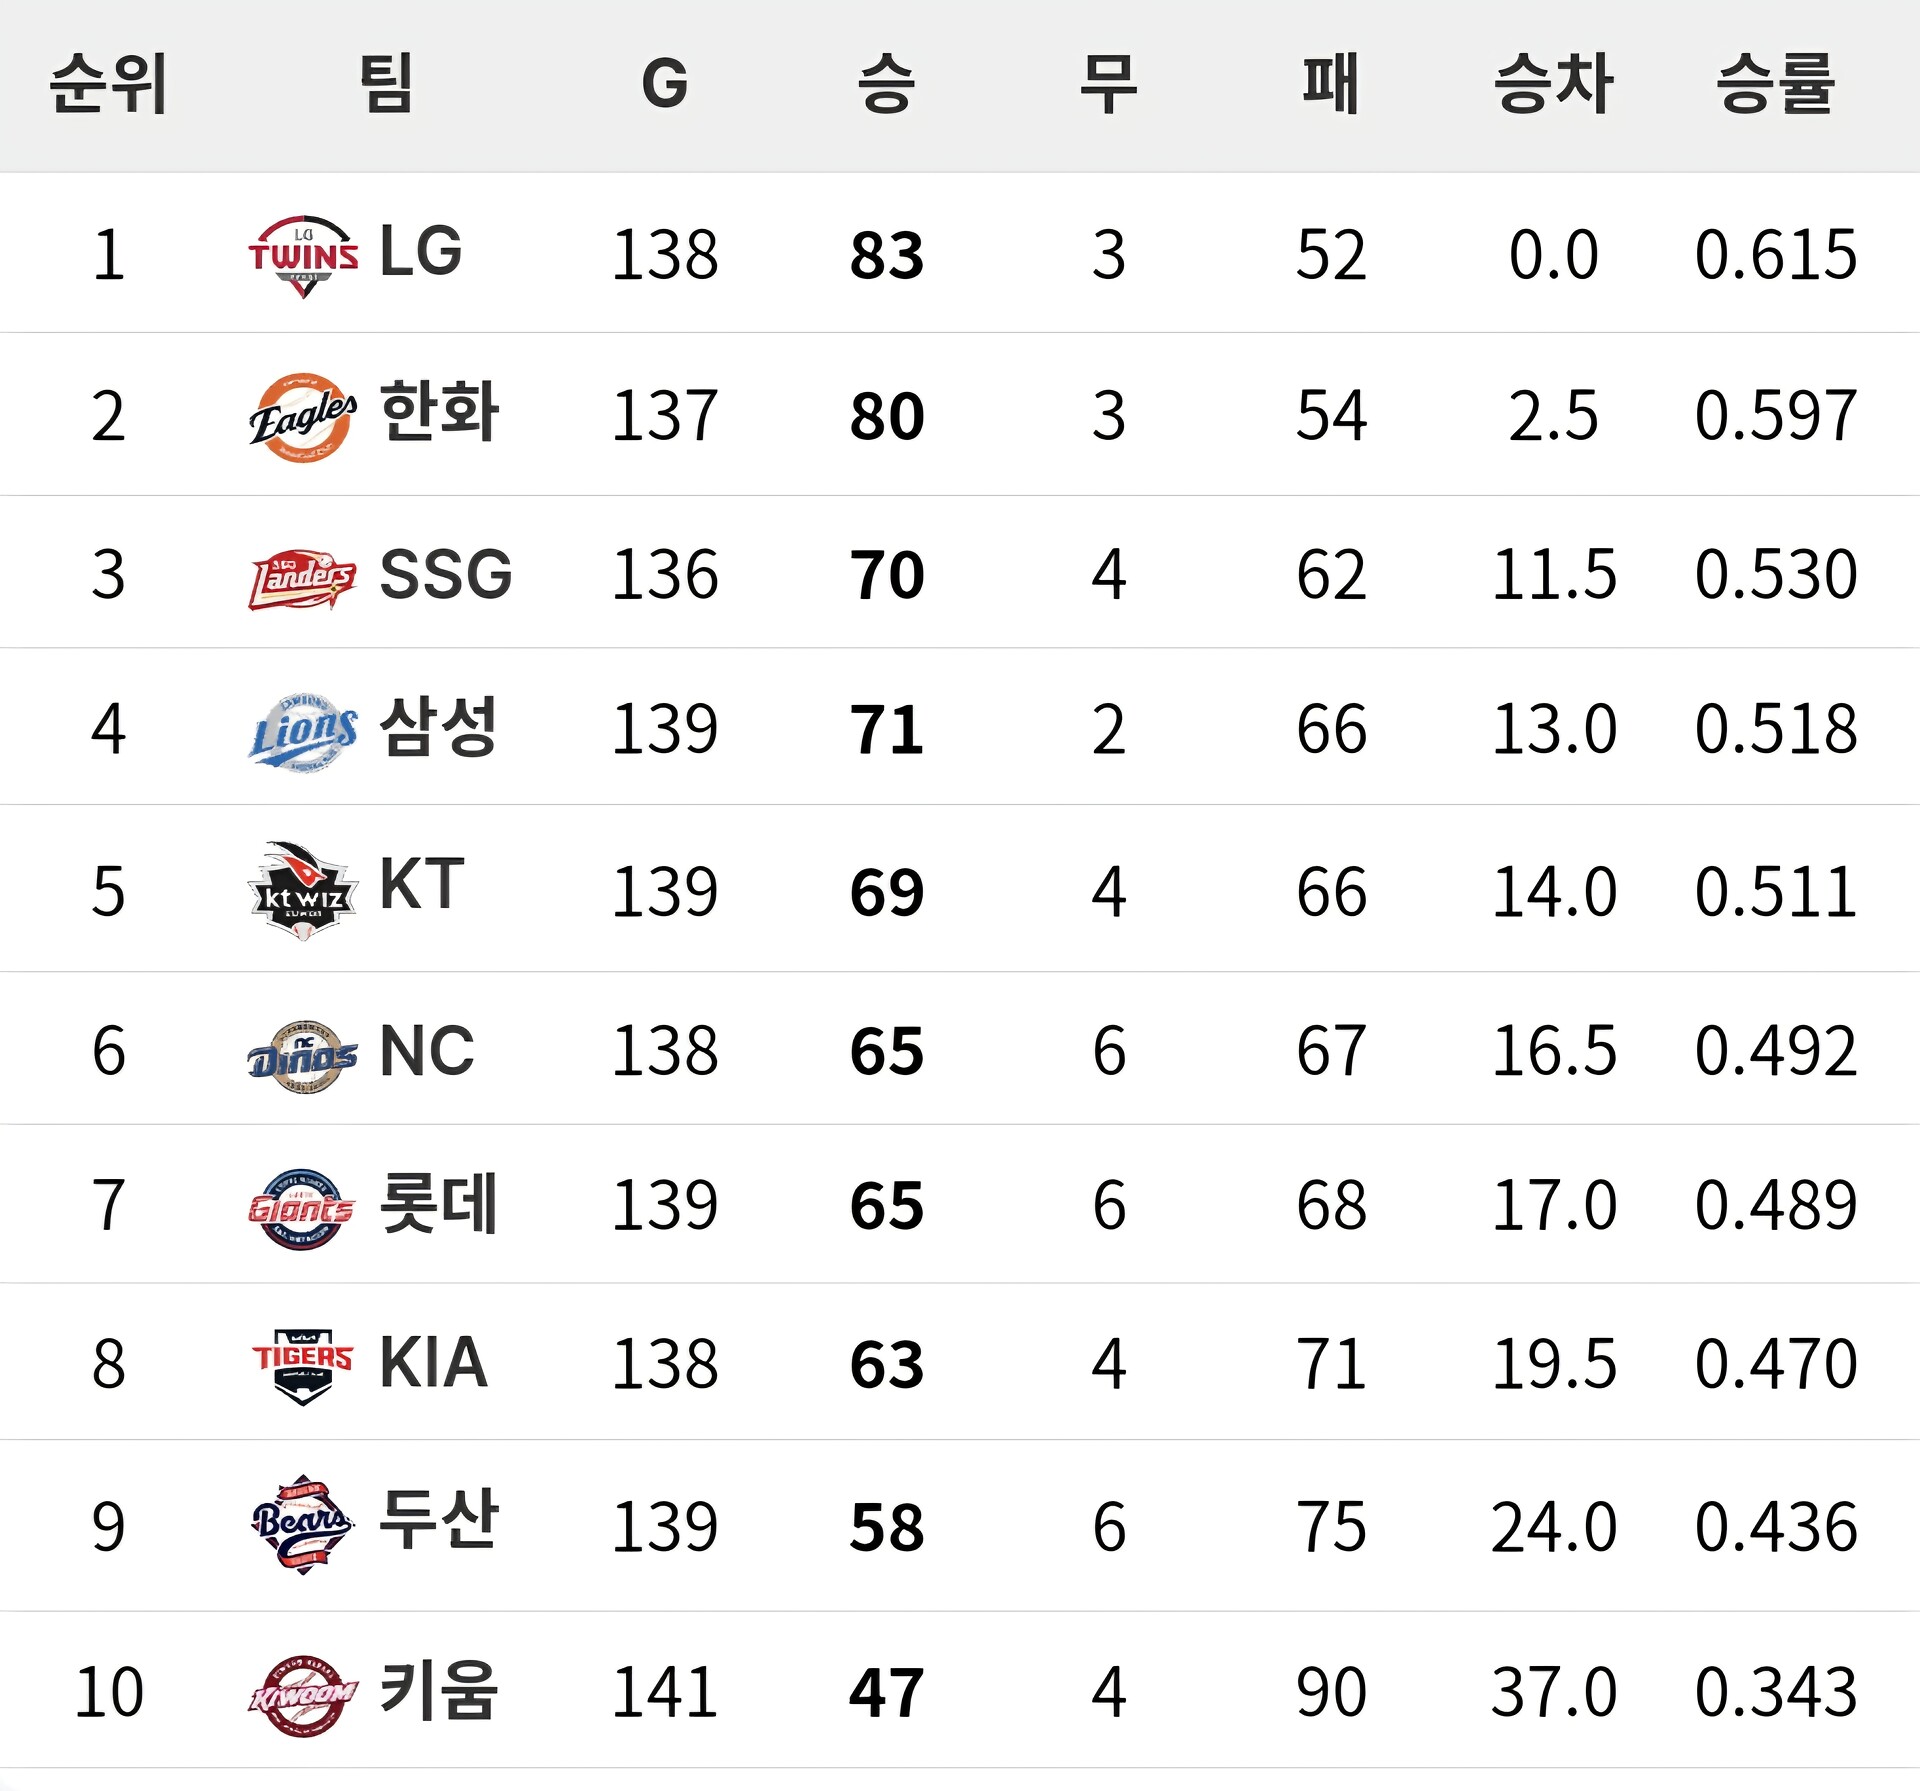
Task: Click the LG Twins team logo
Action: click(x=303, y=255)
